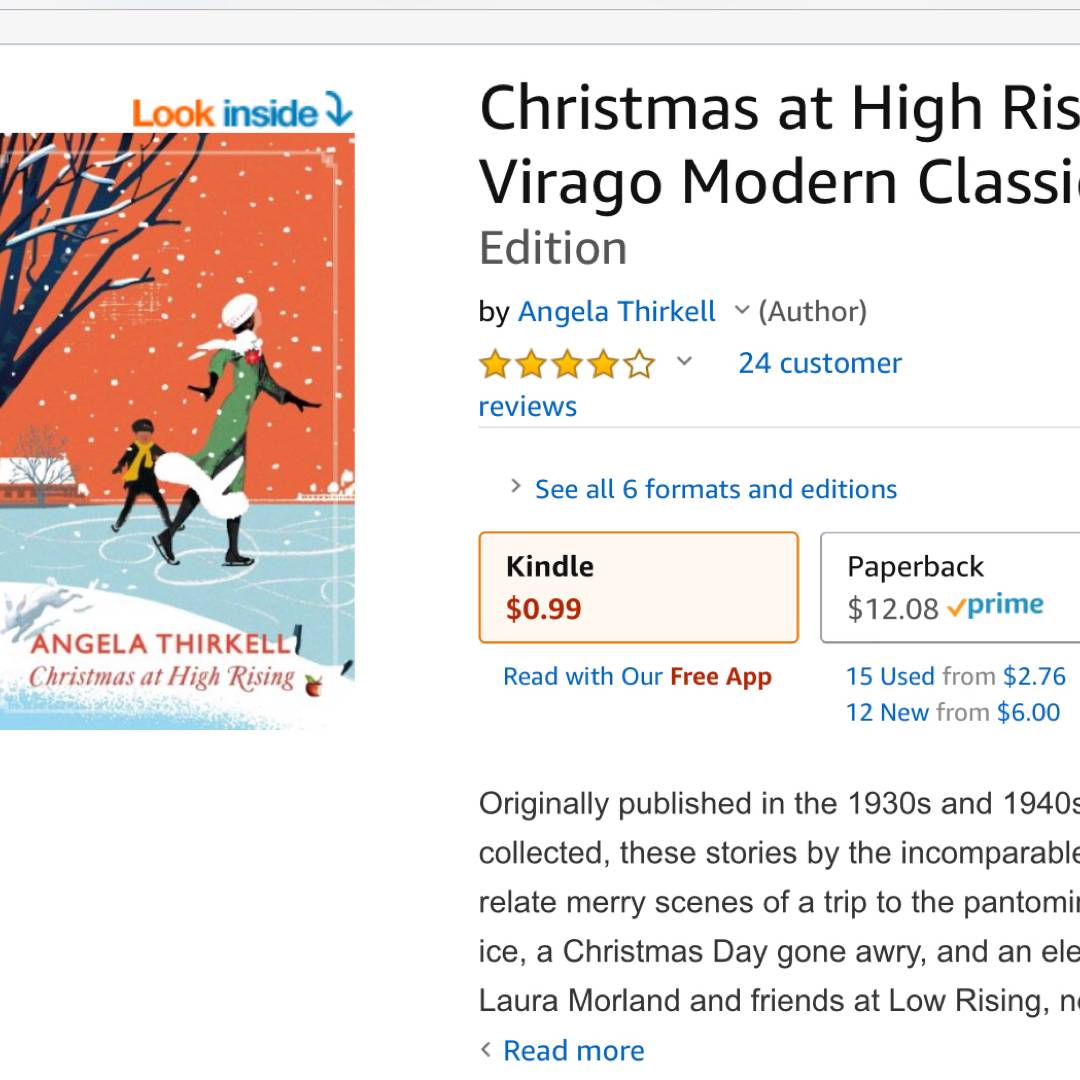Click the Kindle price $0.99
1080x1080 pixels.
point(543,609)
